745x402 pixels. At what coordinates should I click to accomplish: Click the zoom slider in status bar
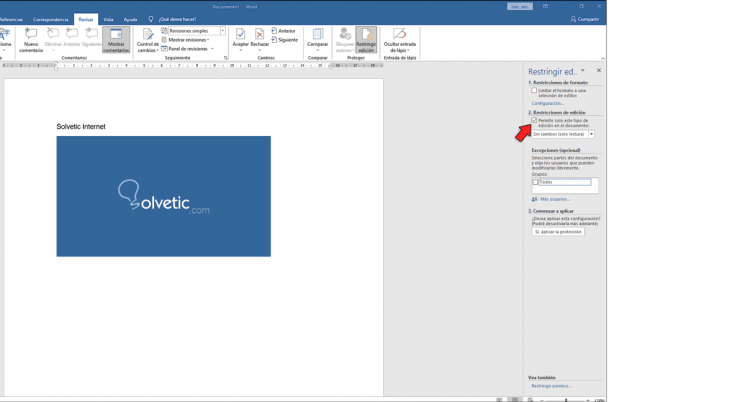565,400
